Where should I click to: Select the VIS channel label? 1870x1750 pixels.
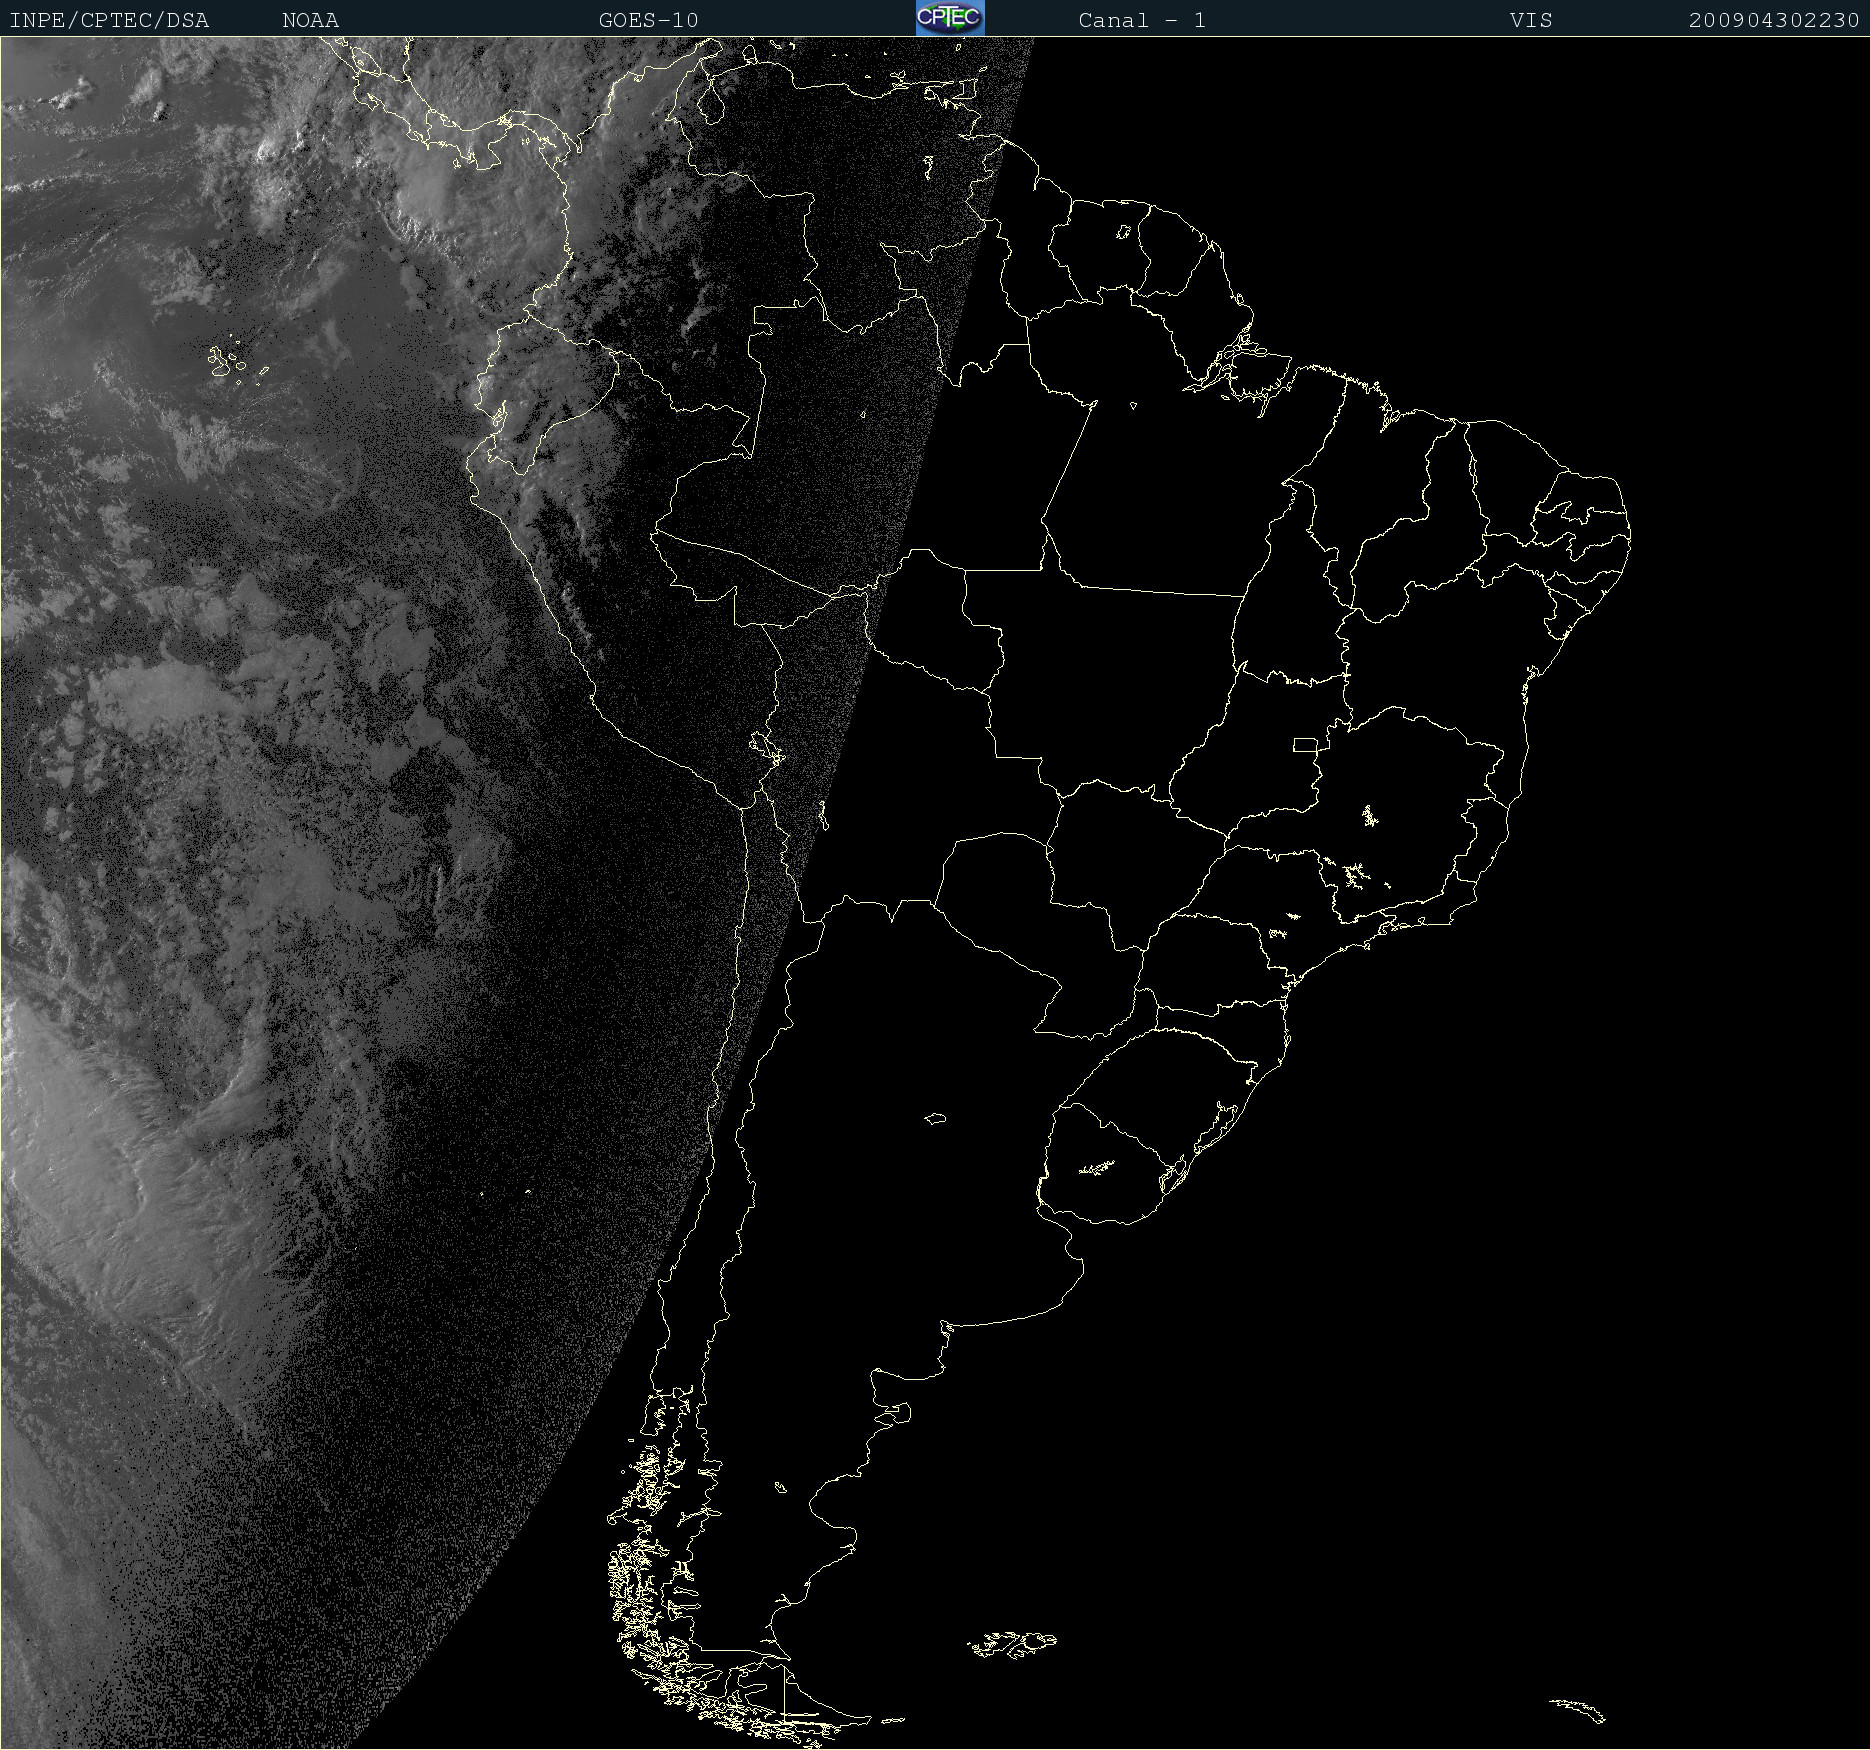[x=1531, y=20]
